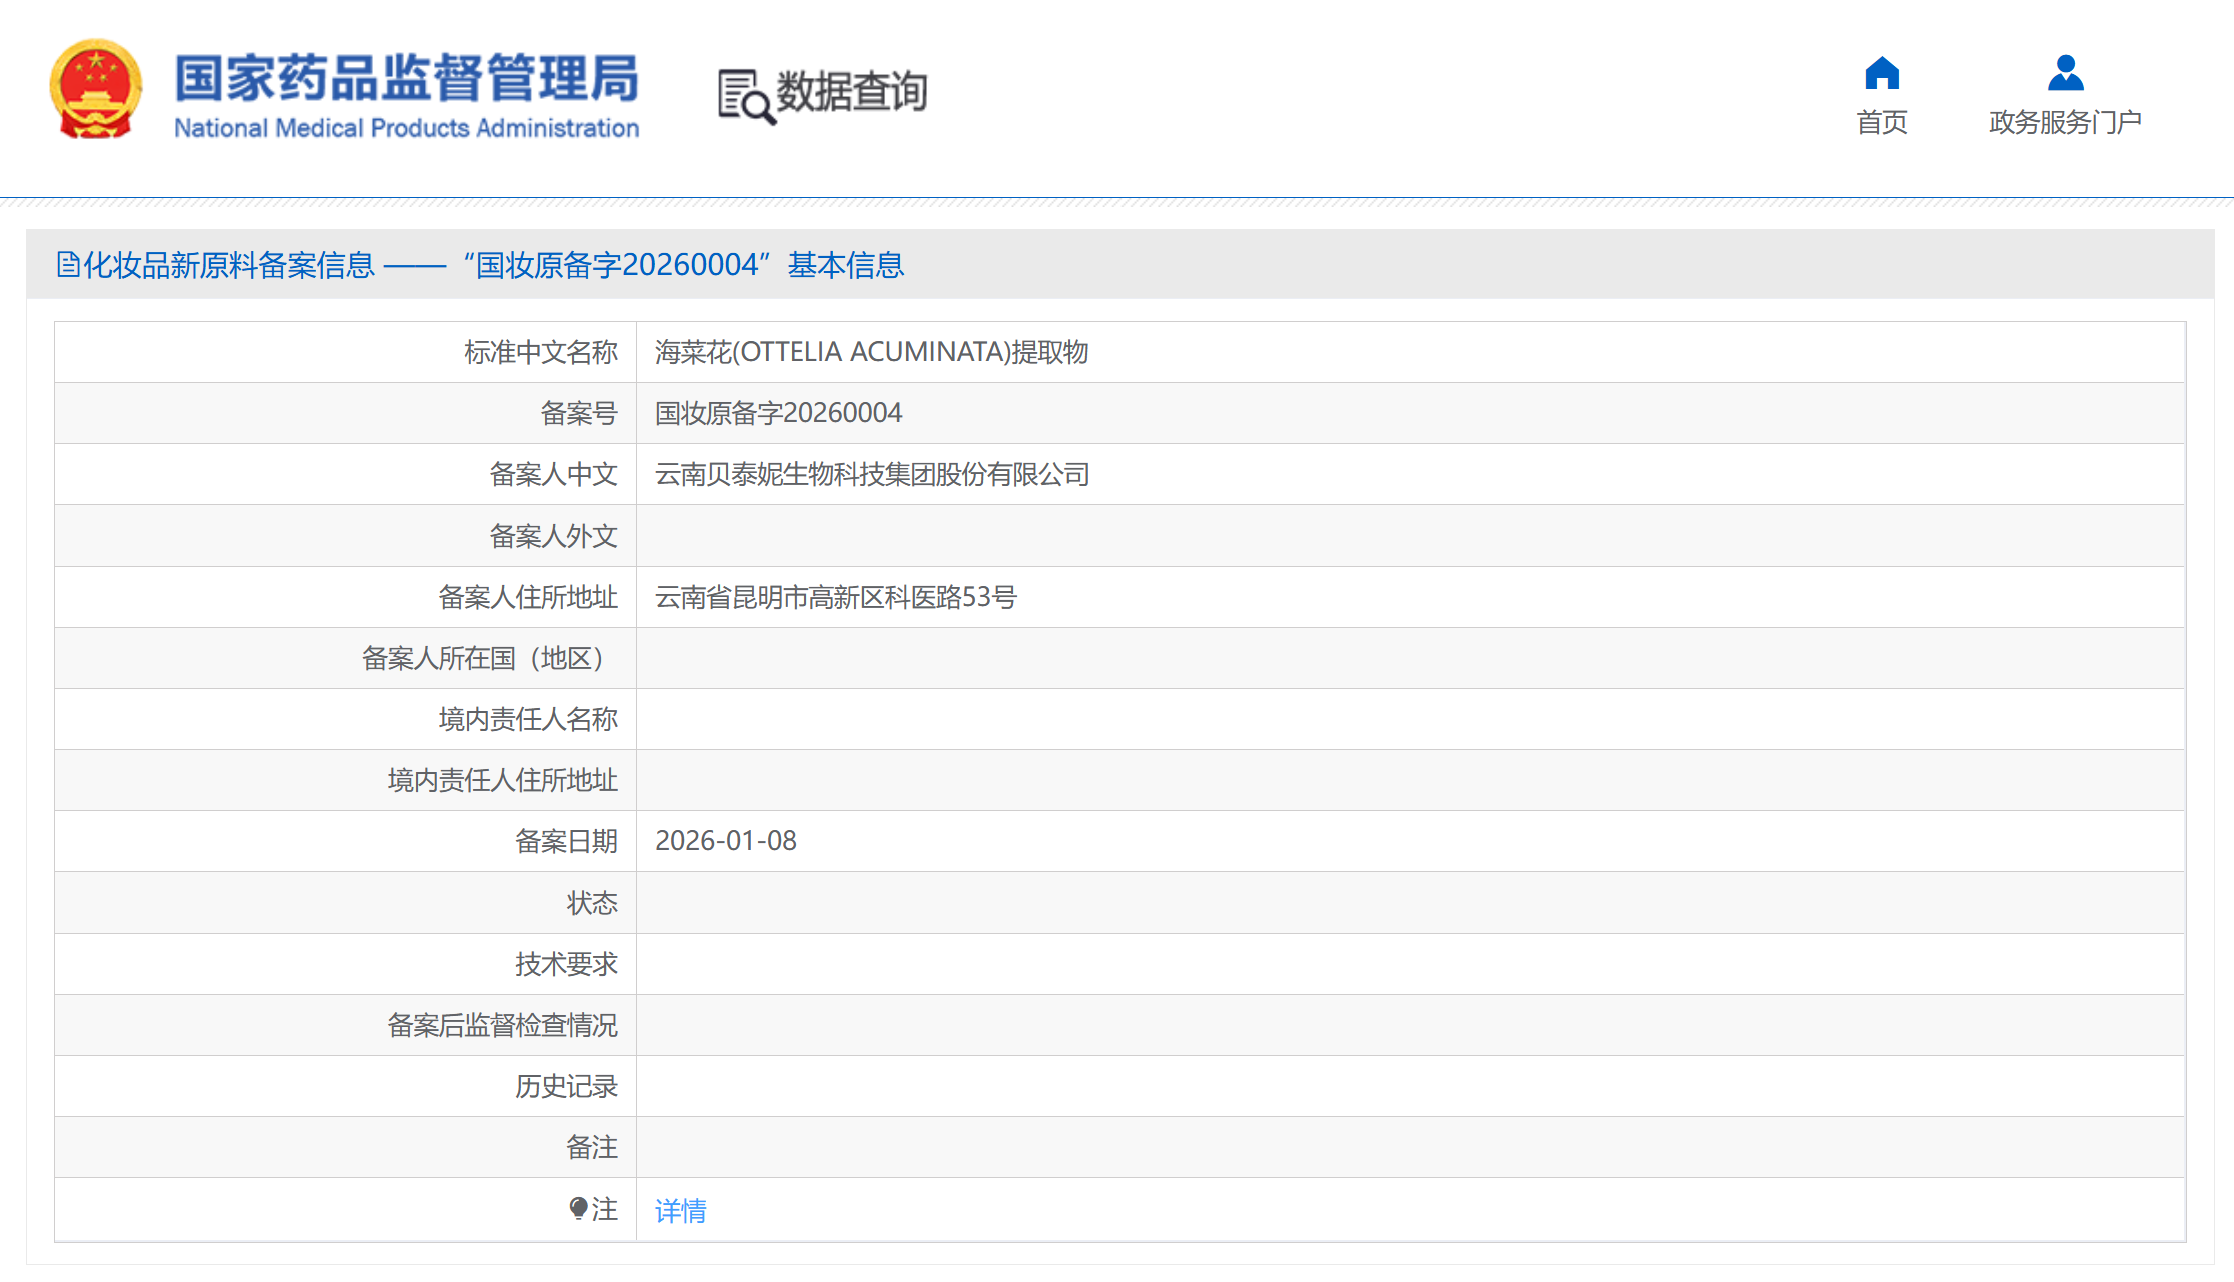
Task: Go to 首页 home page
Action: pos(1881,122)
